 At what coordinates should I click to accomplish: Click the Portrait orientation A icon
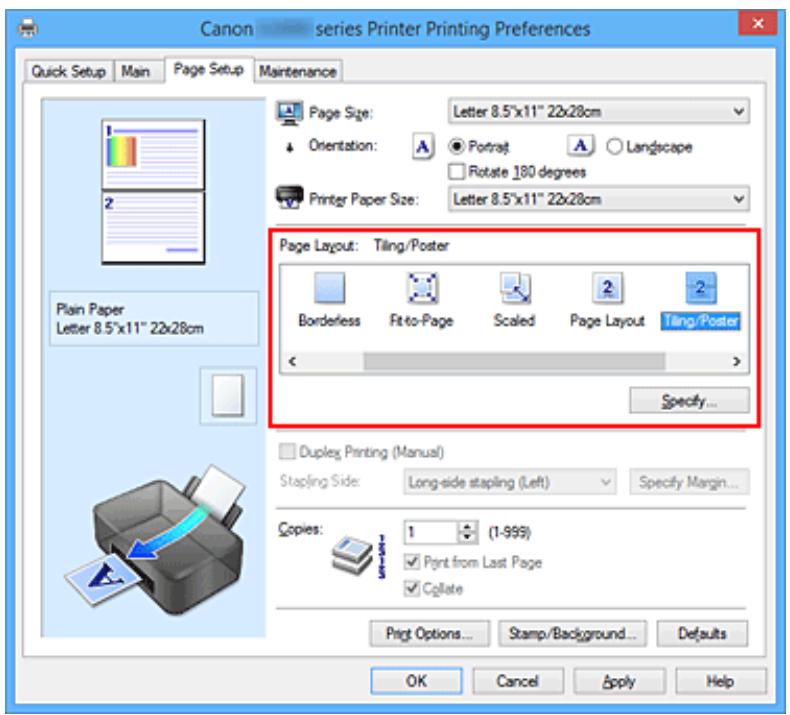coord(424,144)
